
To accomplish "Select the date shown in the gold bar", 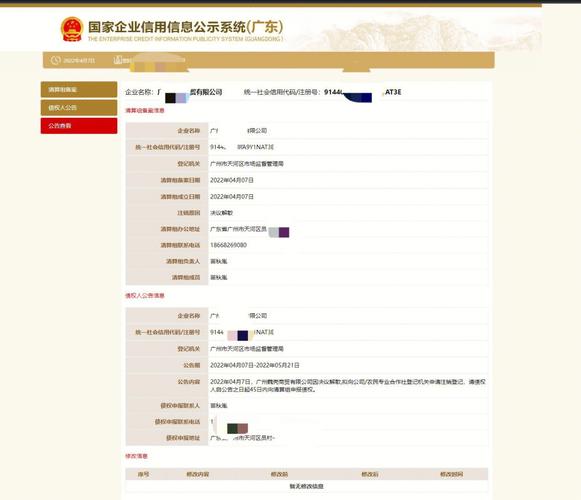I will click(x=79, y=60).
